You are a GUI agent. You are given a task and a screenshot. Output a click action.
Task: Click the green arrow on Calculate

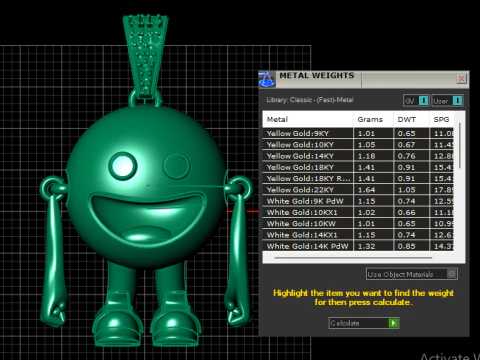(x=393, y=323)
